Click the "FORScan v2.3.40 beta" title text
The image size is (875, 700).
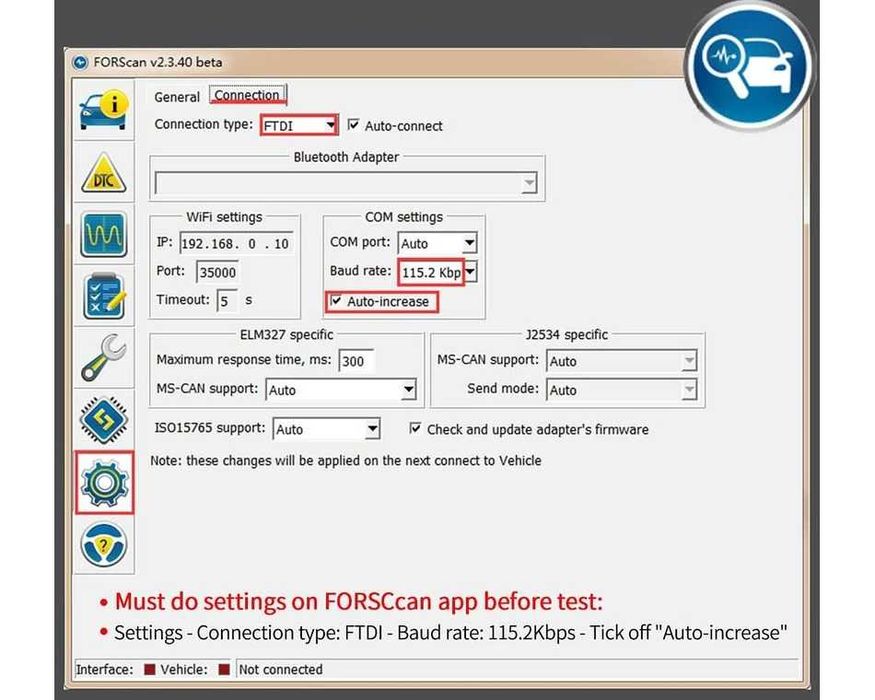[x=158, y=62]
